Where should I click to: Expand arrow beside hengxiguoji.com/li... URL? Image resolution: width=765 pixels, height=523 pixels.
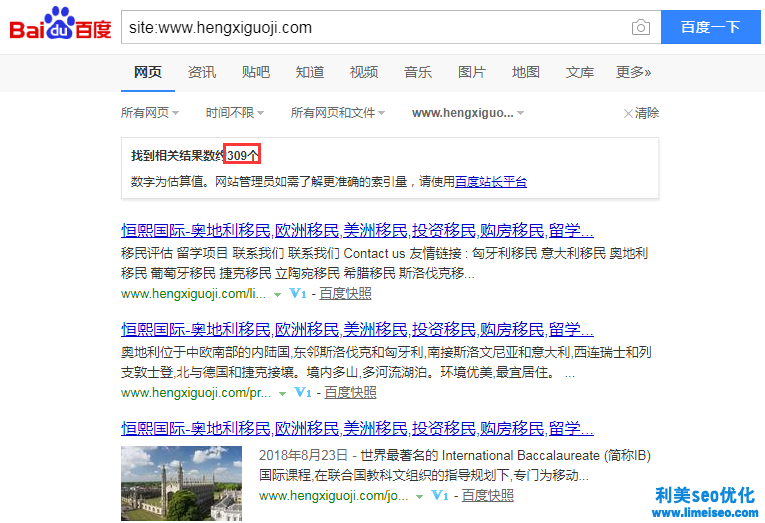277,295
